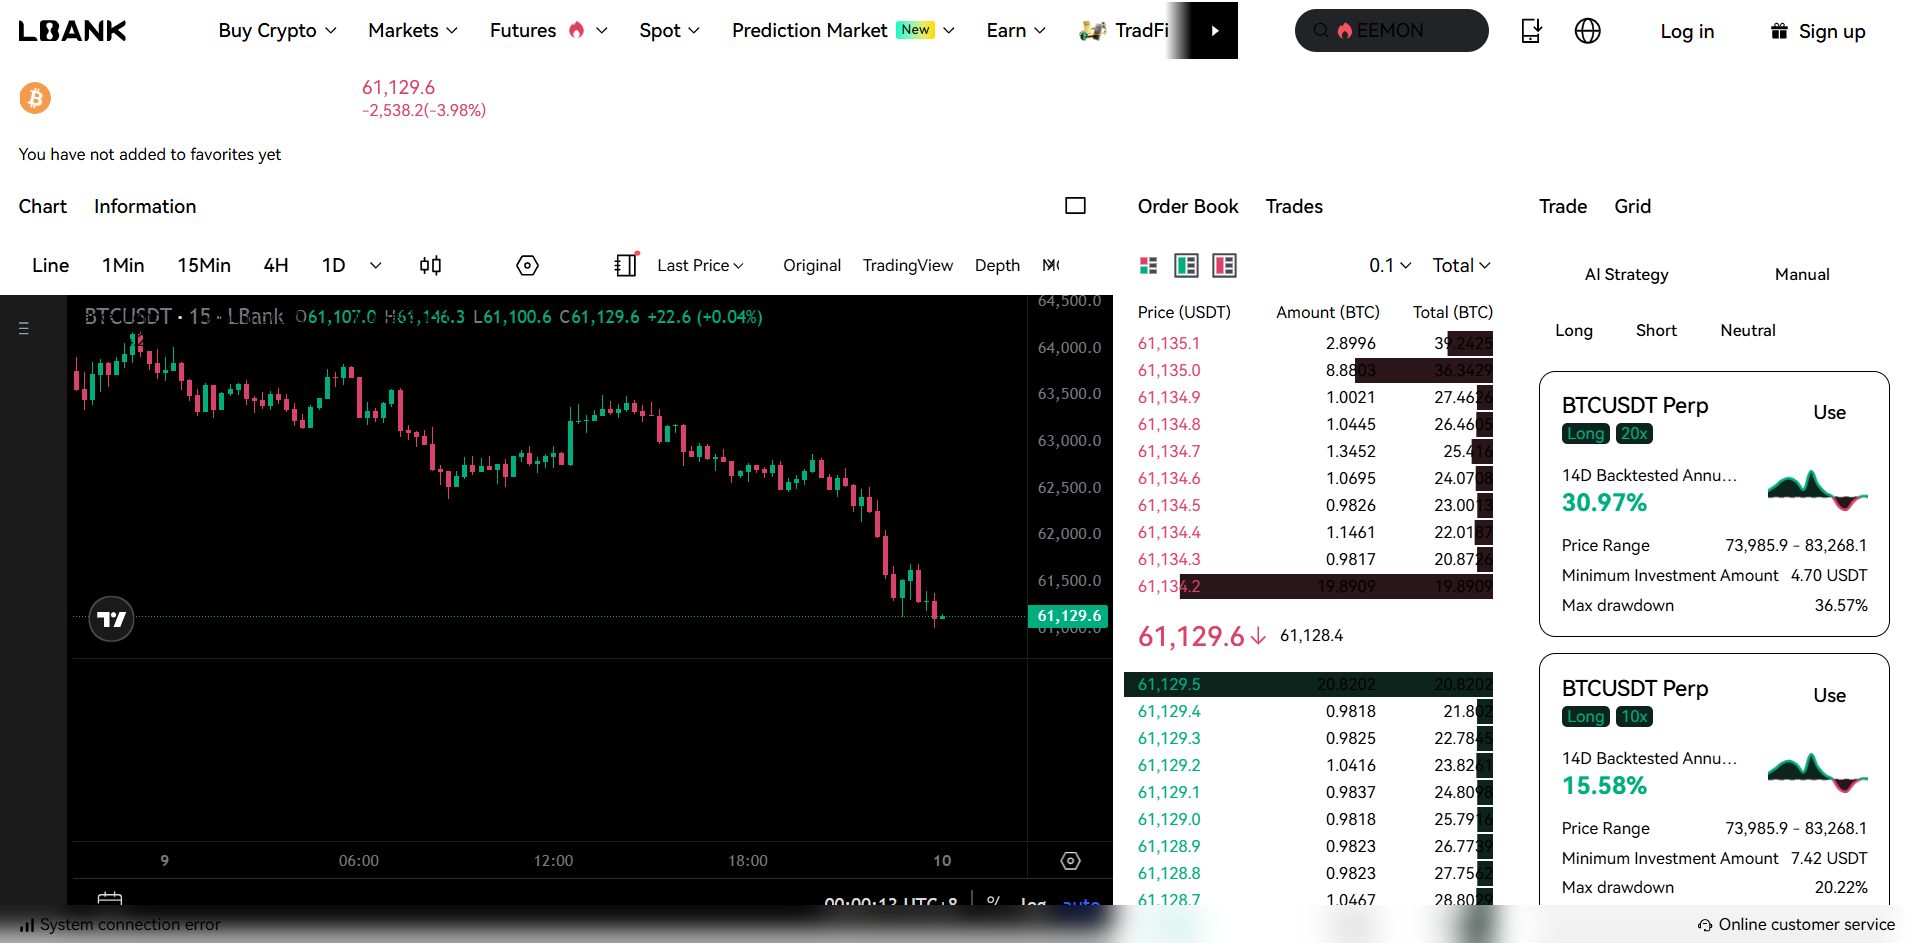
Task: Open price scale settings icon
Action: tap(1070, 861)
